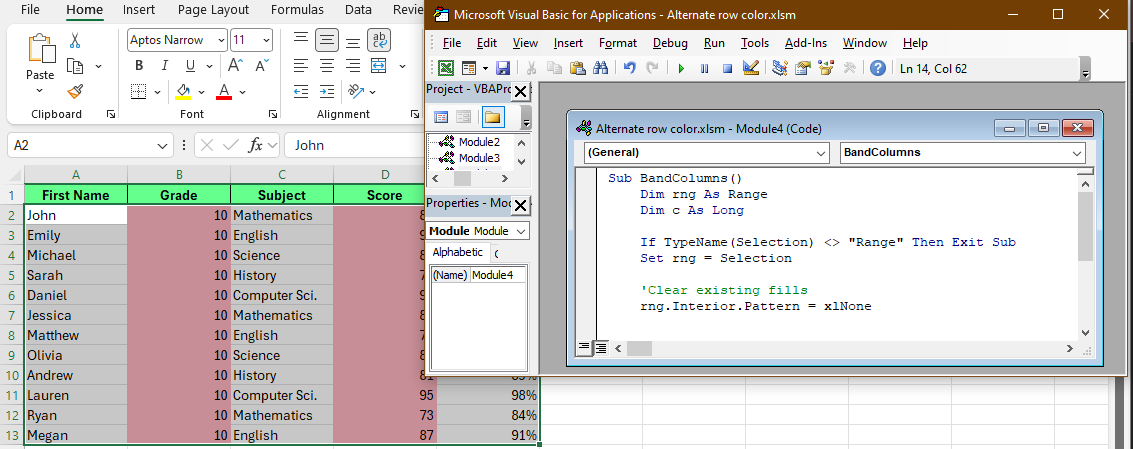Toggle Italic formatting in Excel ribbon
The image size is (1133, 449).
point(165,66)
